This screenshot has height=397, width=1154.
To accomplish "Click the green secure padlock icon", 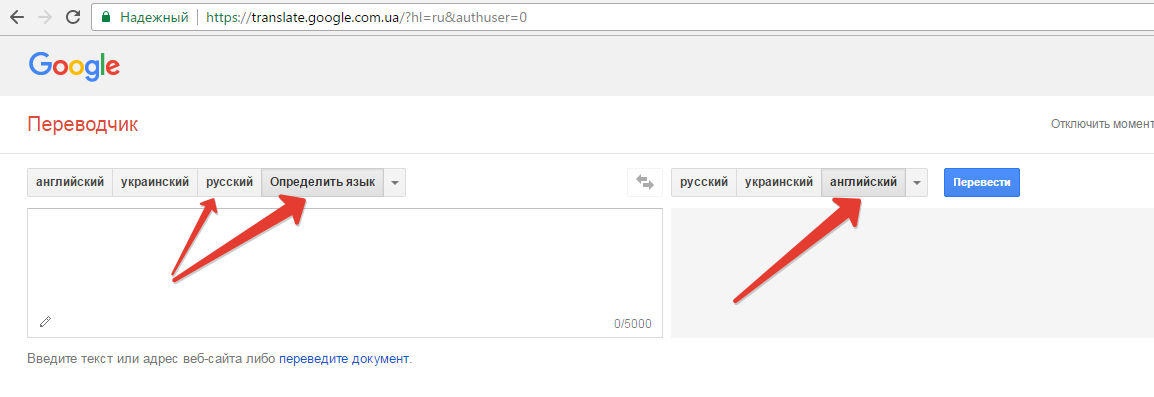I will coord(107,16).
